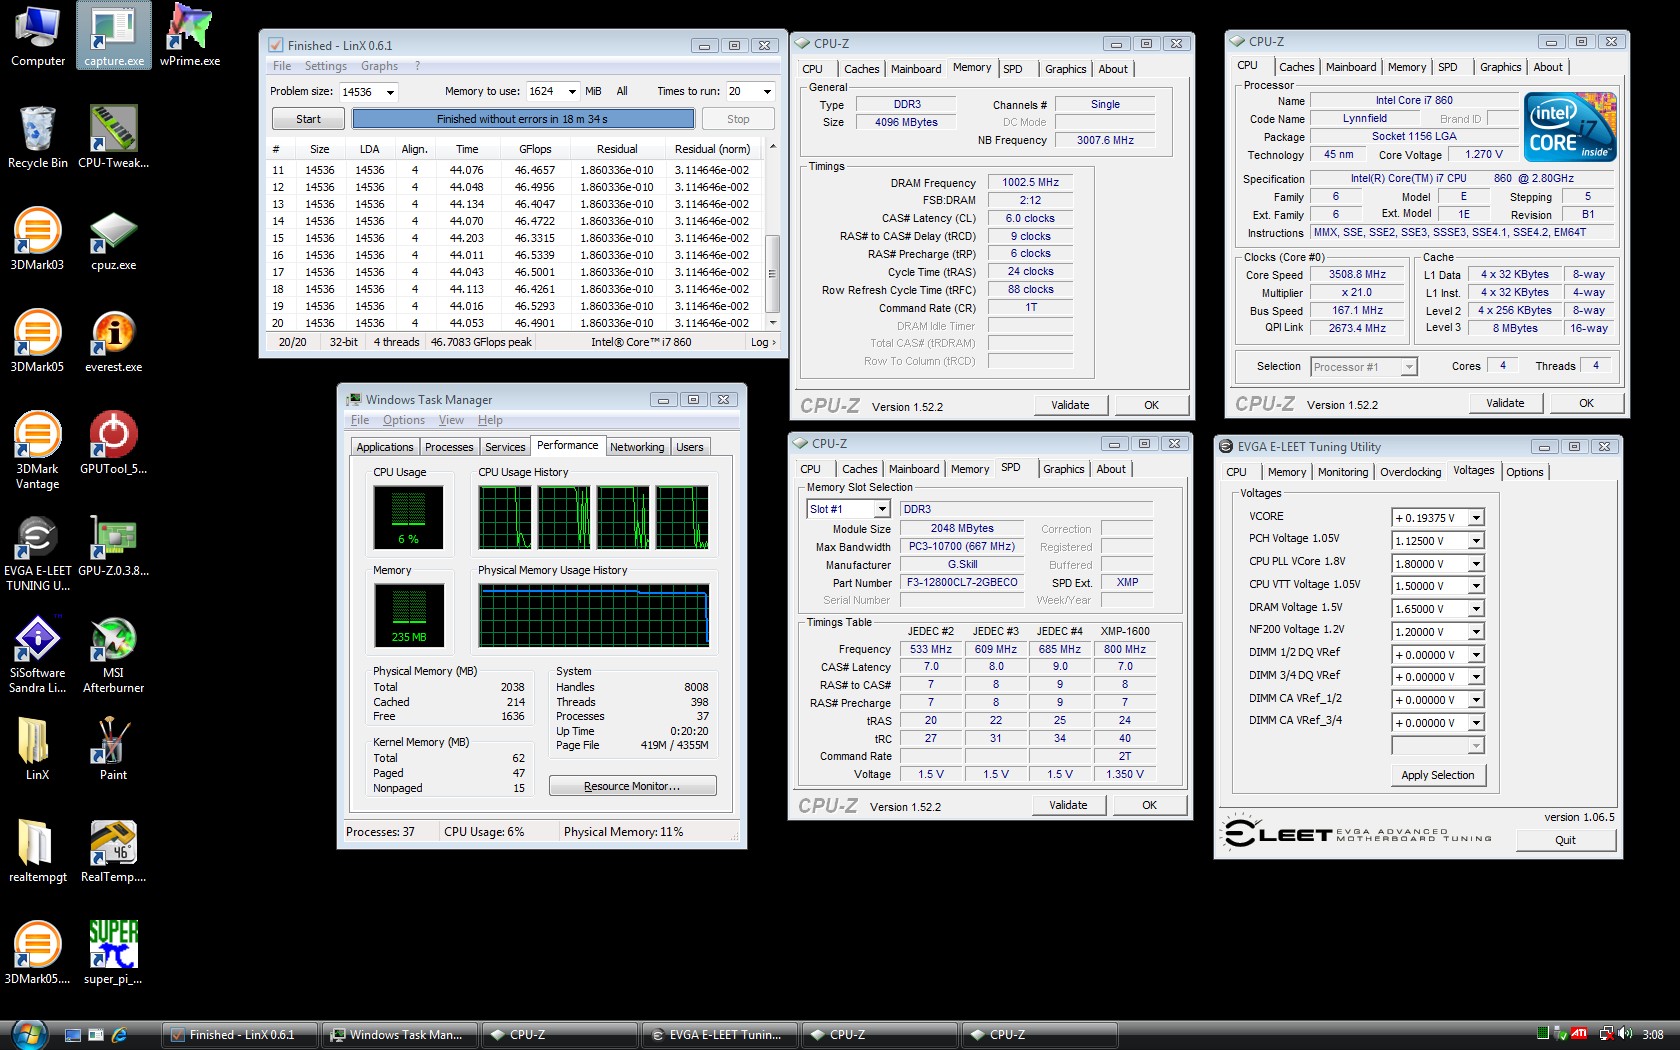Click the Show Desktop quick launch icon
Viewport: 1680px width, 1050px height.
[x=73, y=1035]
